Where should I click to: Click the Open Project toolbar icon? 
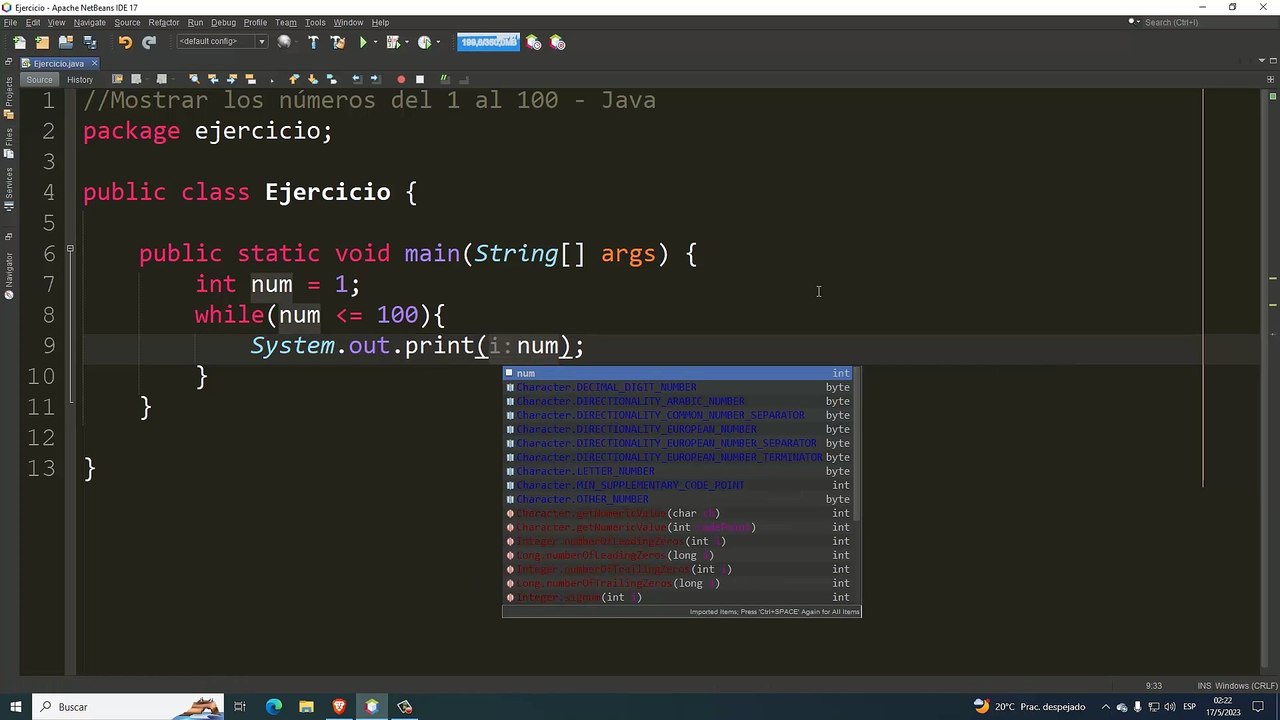(66, 42)
